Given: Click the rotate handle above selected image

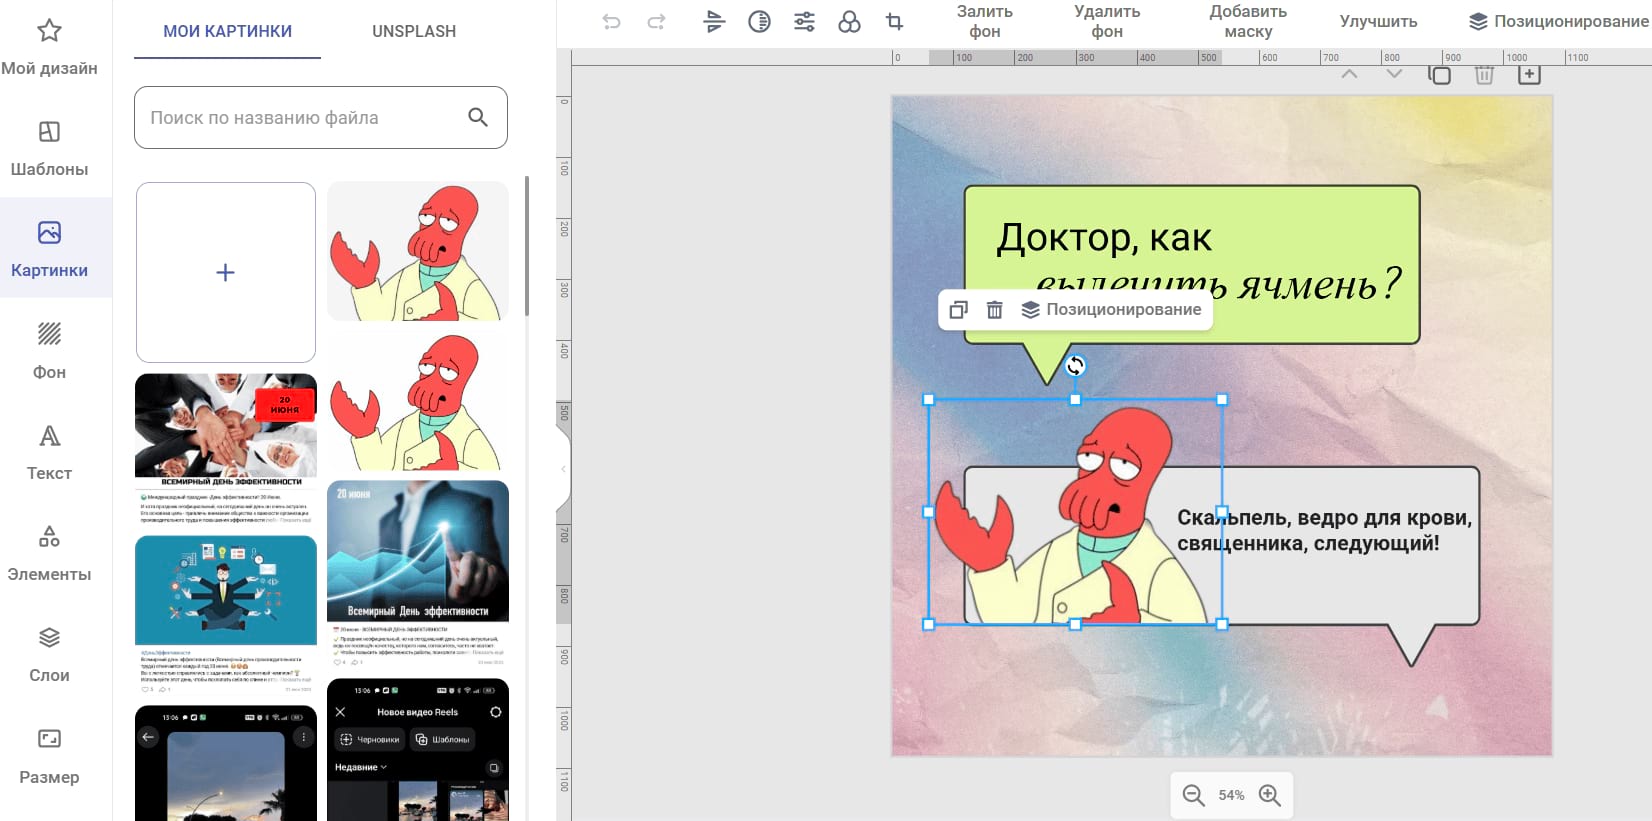Looking at the screenshot, I should [x=1075, y=365].
